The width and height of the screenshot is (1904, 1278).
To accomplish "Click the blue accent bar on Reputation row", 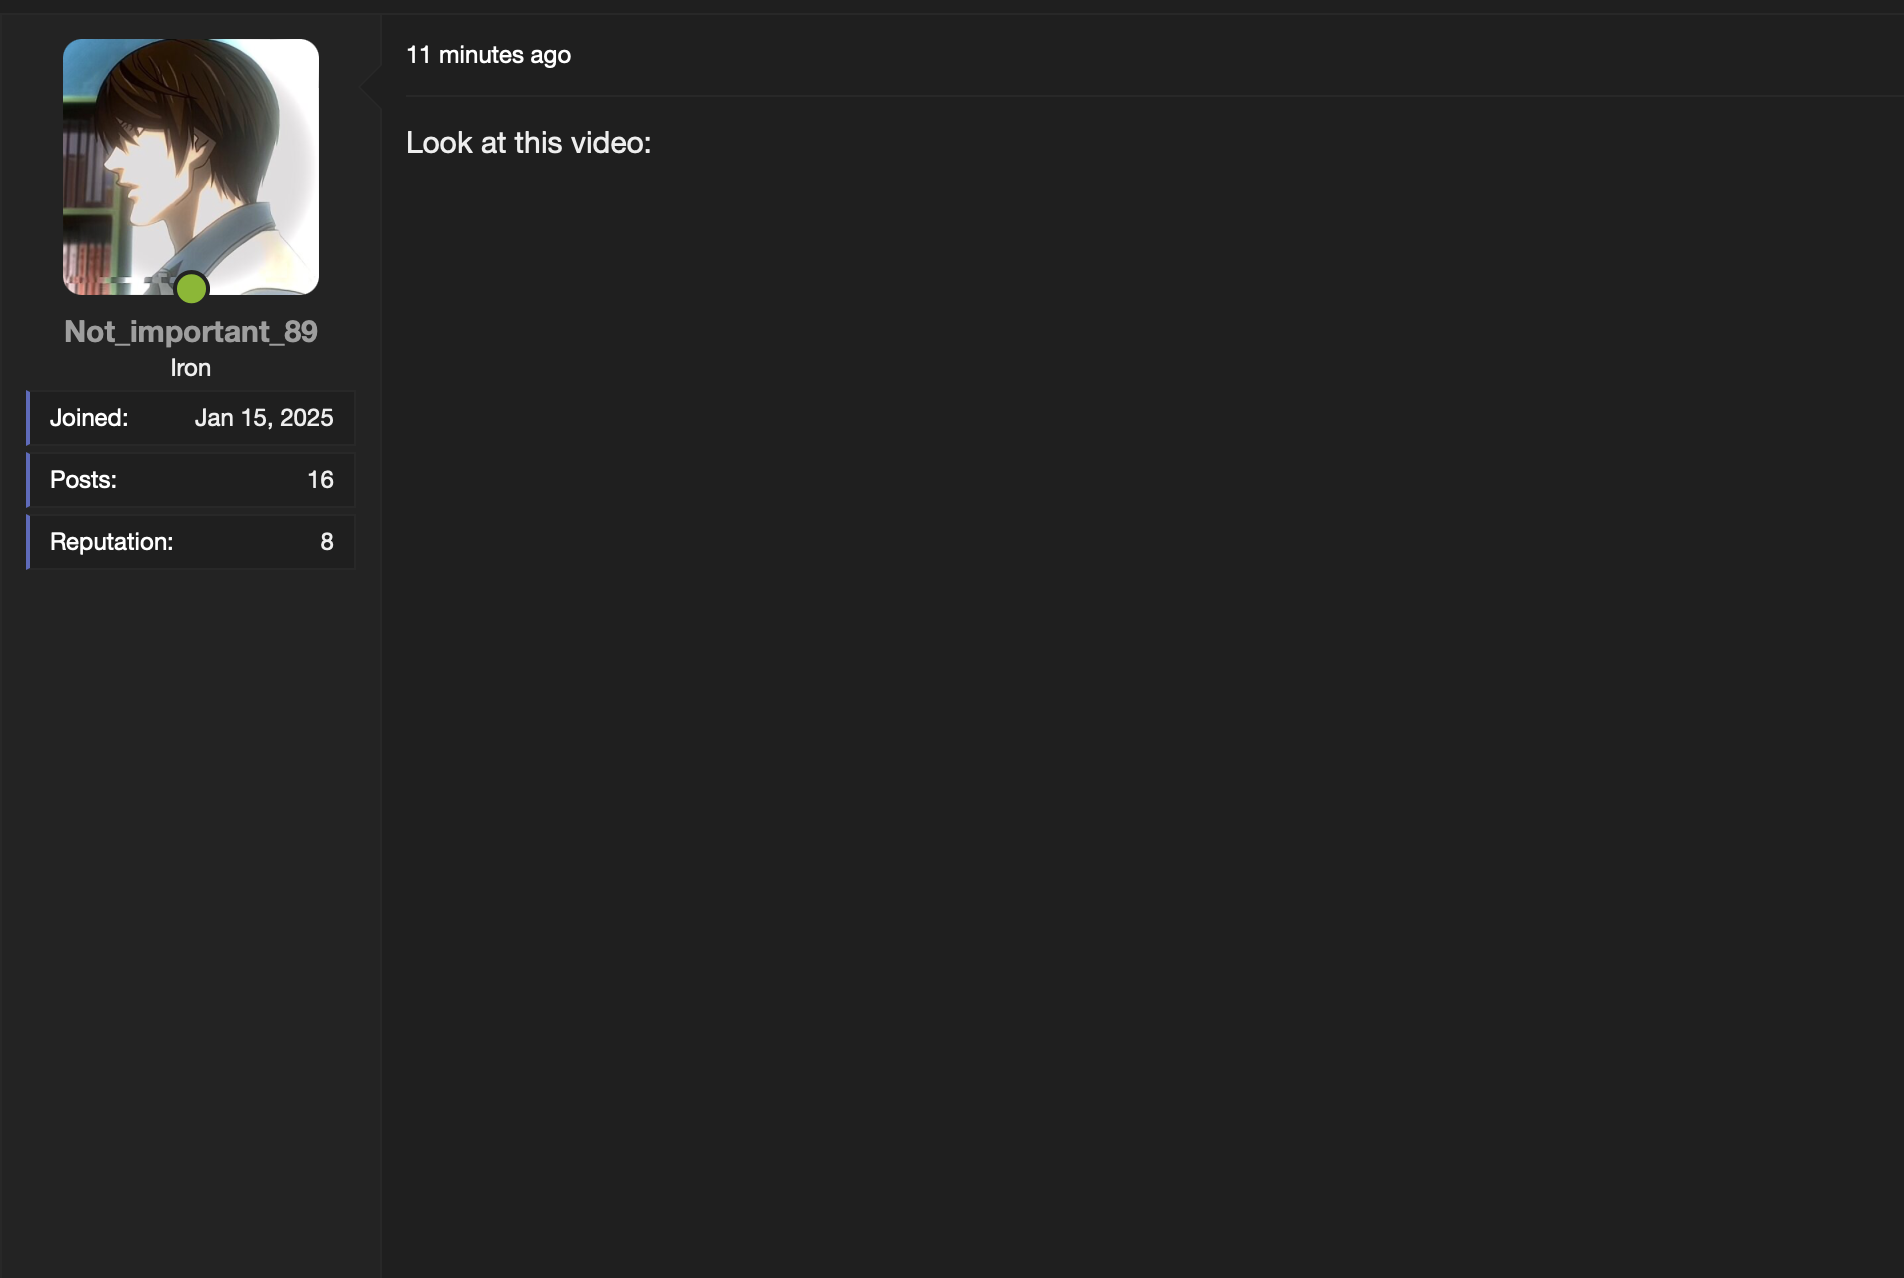I will coord(28,542).
